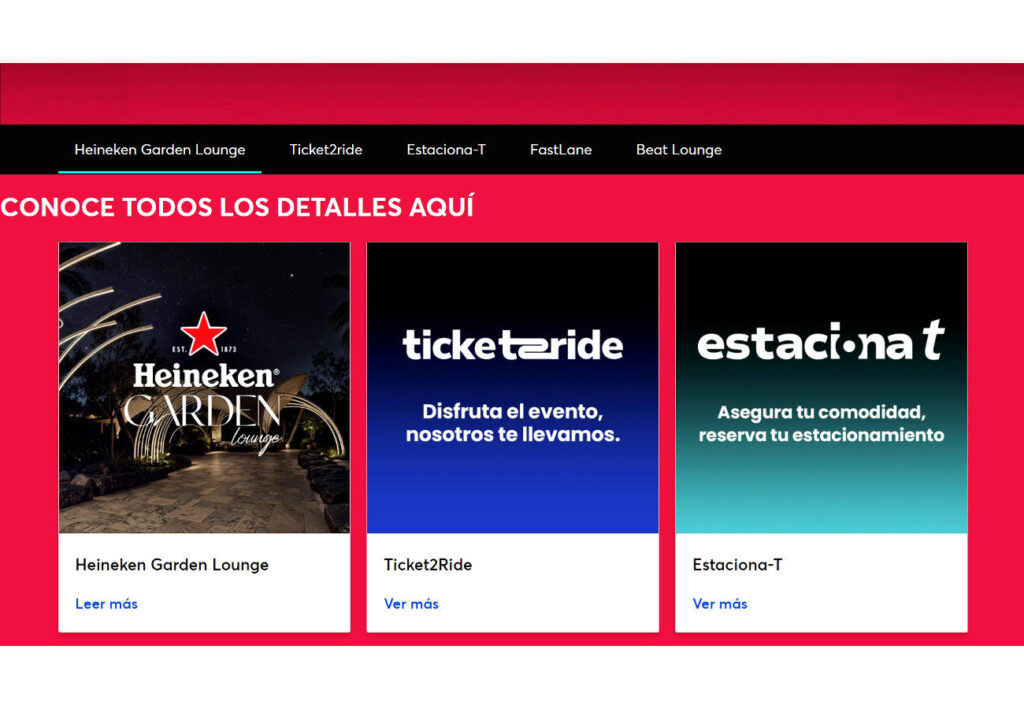Switch to the Ticket2ride tab
Viewport: 1024px width, 709px height.
click(326, 150)
